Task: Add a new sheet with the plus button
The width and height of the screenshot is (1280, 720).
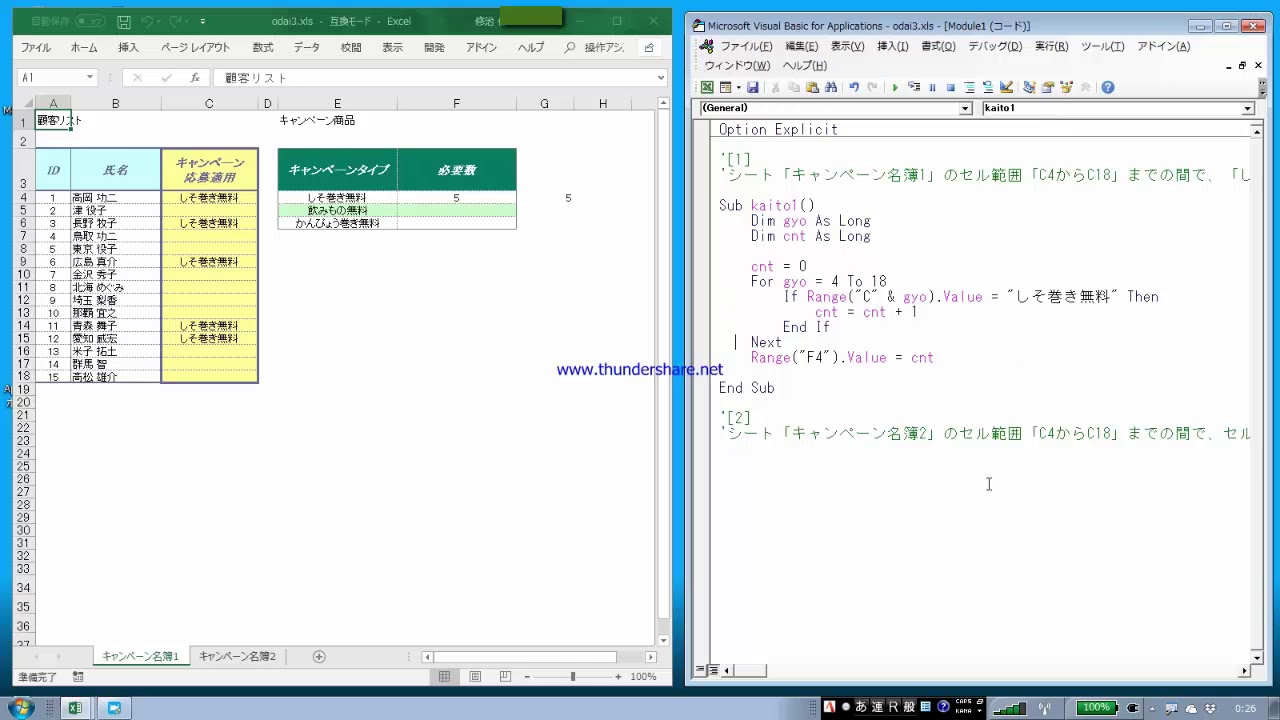Action: (x=319, y=657)
